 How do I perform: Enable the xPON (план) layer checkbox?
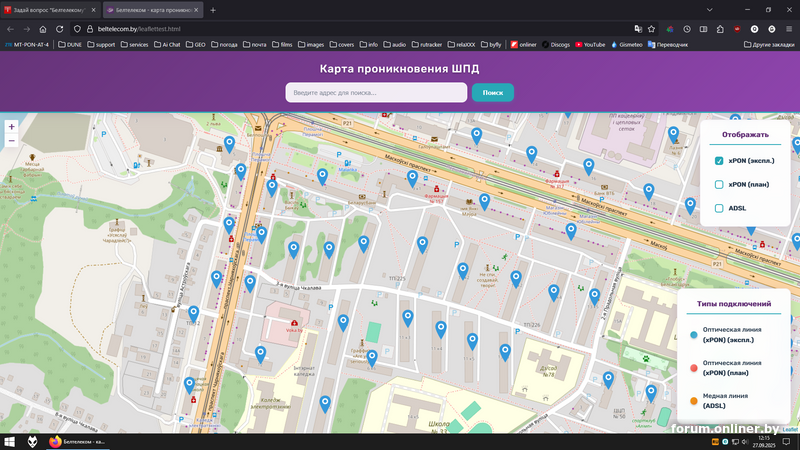pos(719,185)
